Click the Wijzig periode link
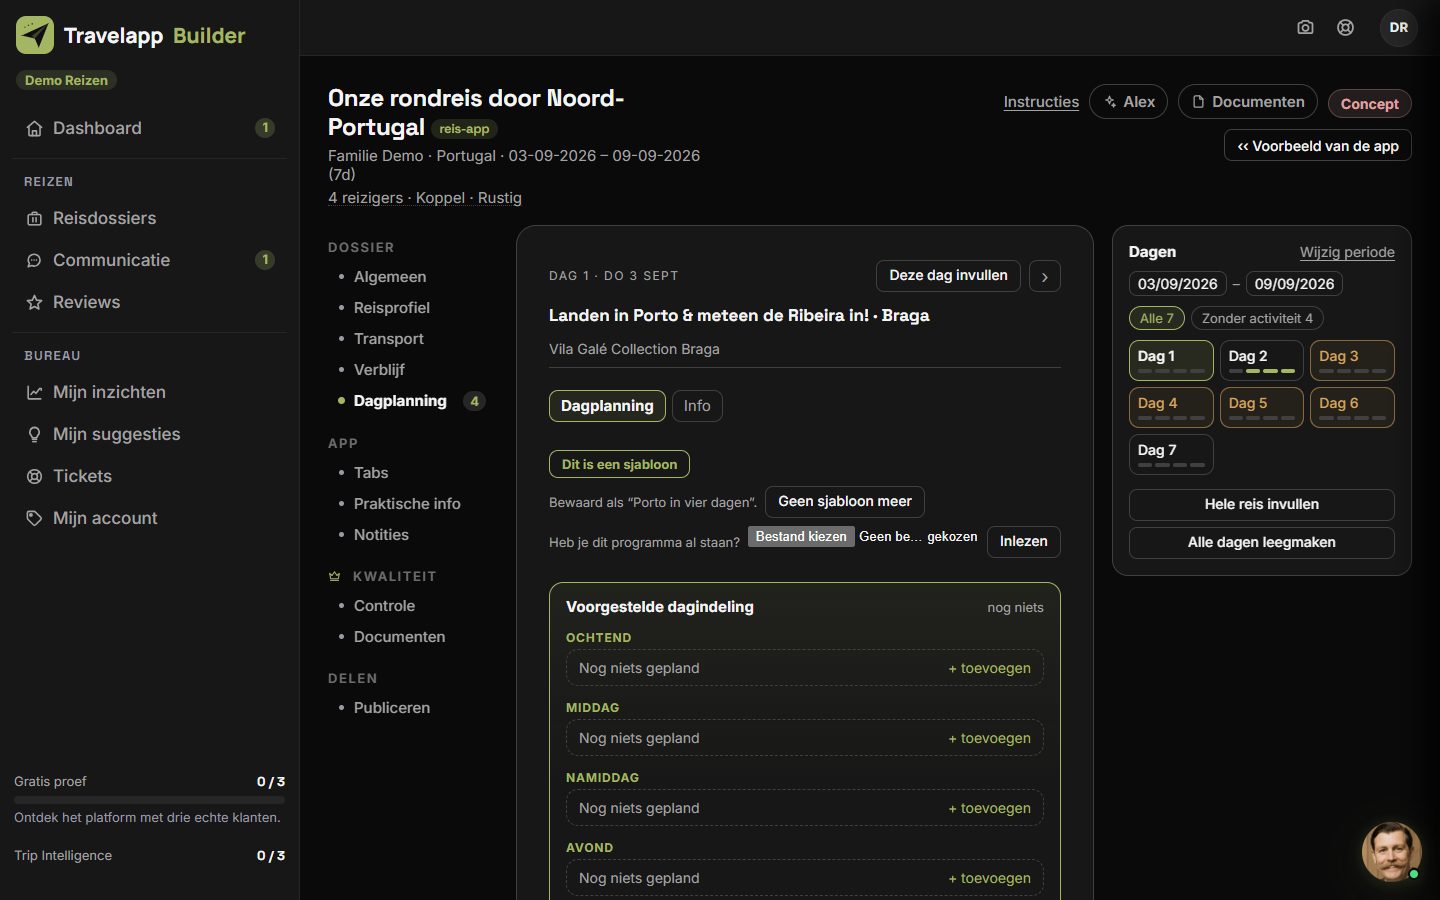Viewport: 1440px width, 900px height. click(x=1347, y=252)
